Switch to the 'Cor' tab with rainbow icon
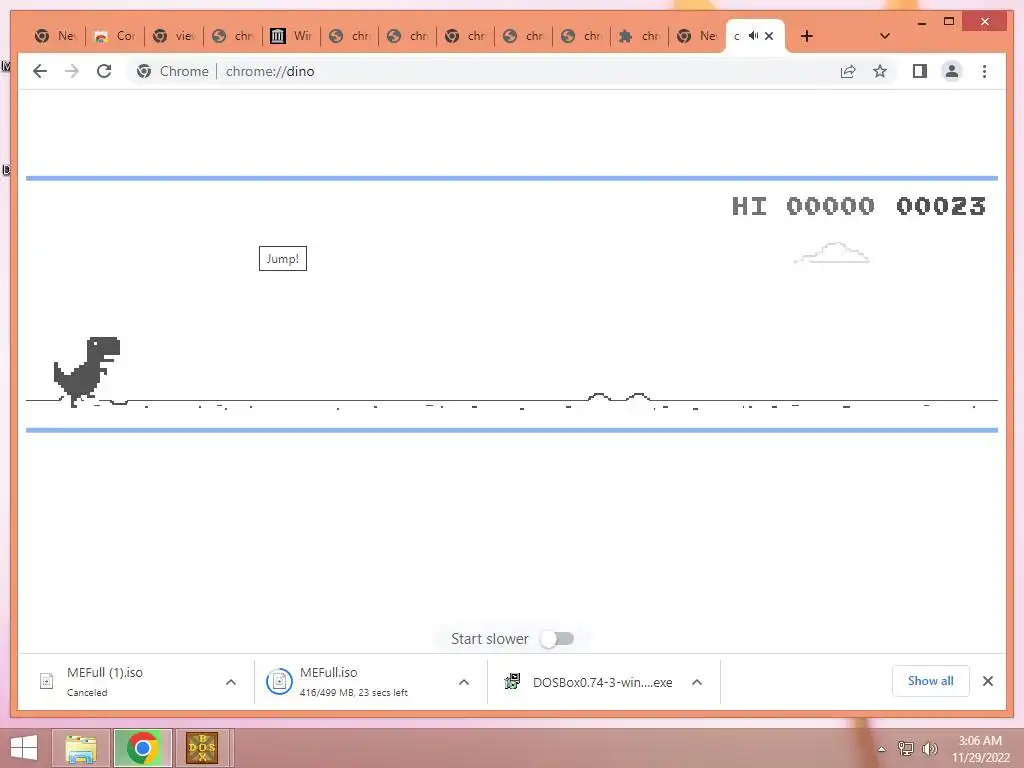Screen dimensions: 1024x768 coord(115,36)
